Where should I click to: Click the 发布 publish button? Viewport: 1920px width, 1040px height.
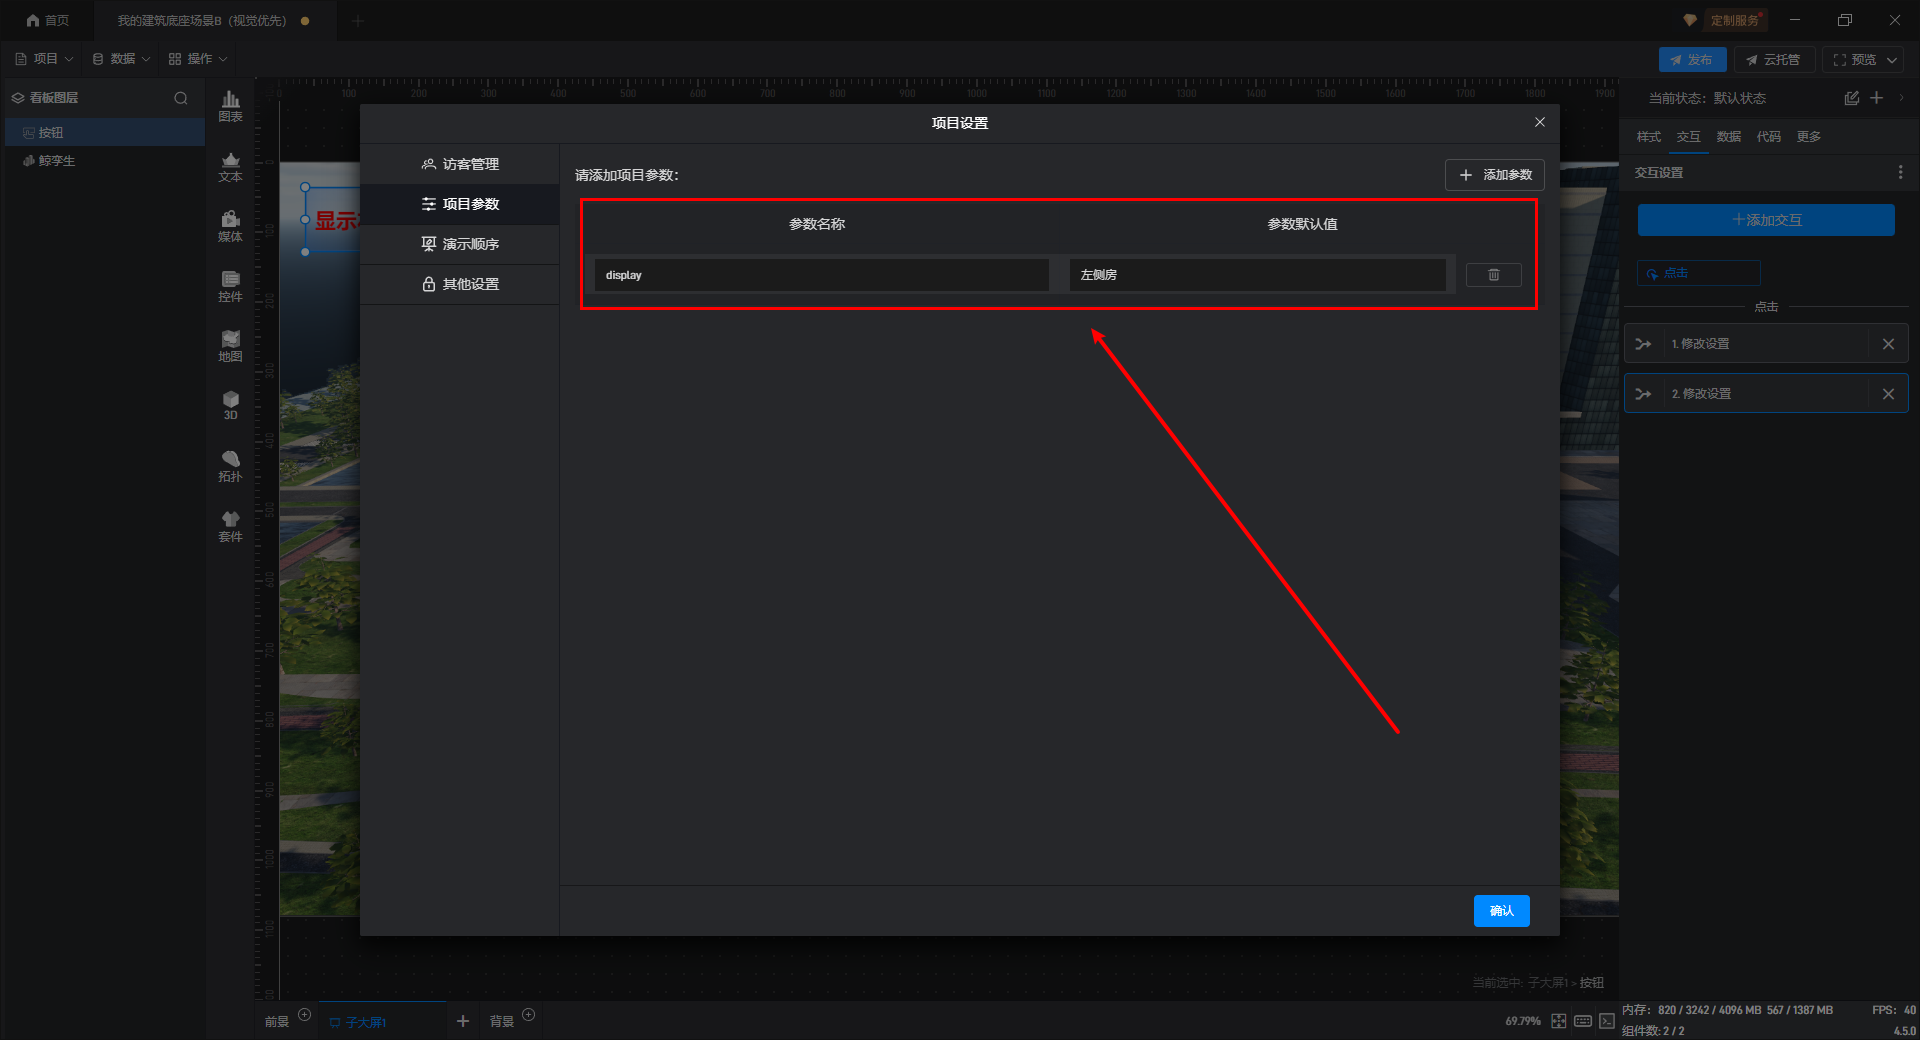click(x=1692, y=60)
